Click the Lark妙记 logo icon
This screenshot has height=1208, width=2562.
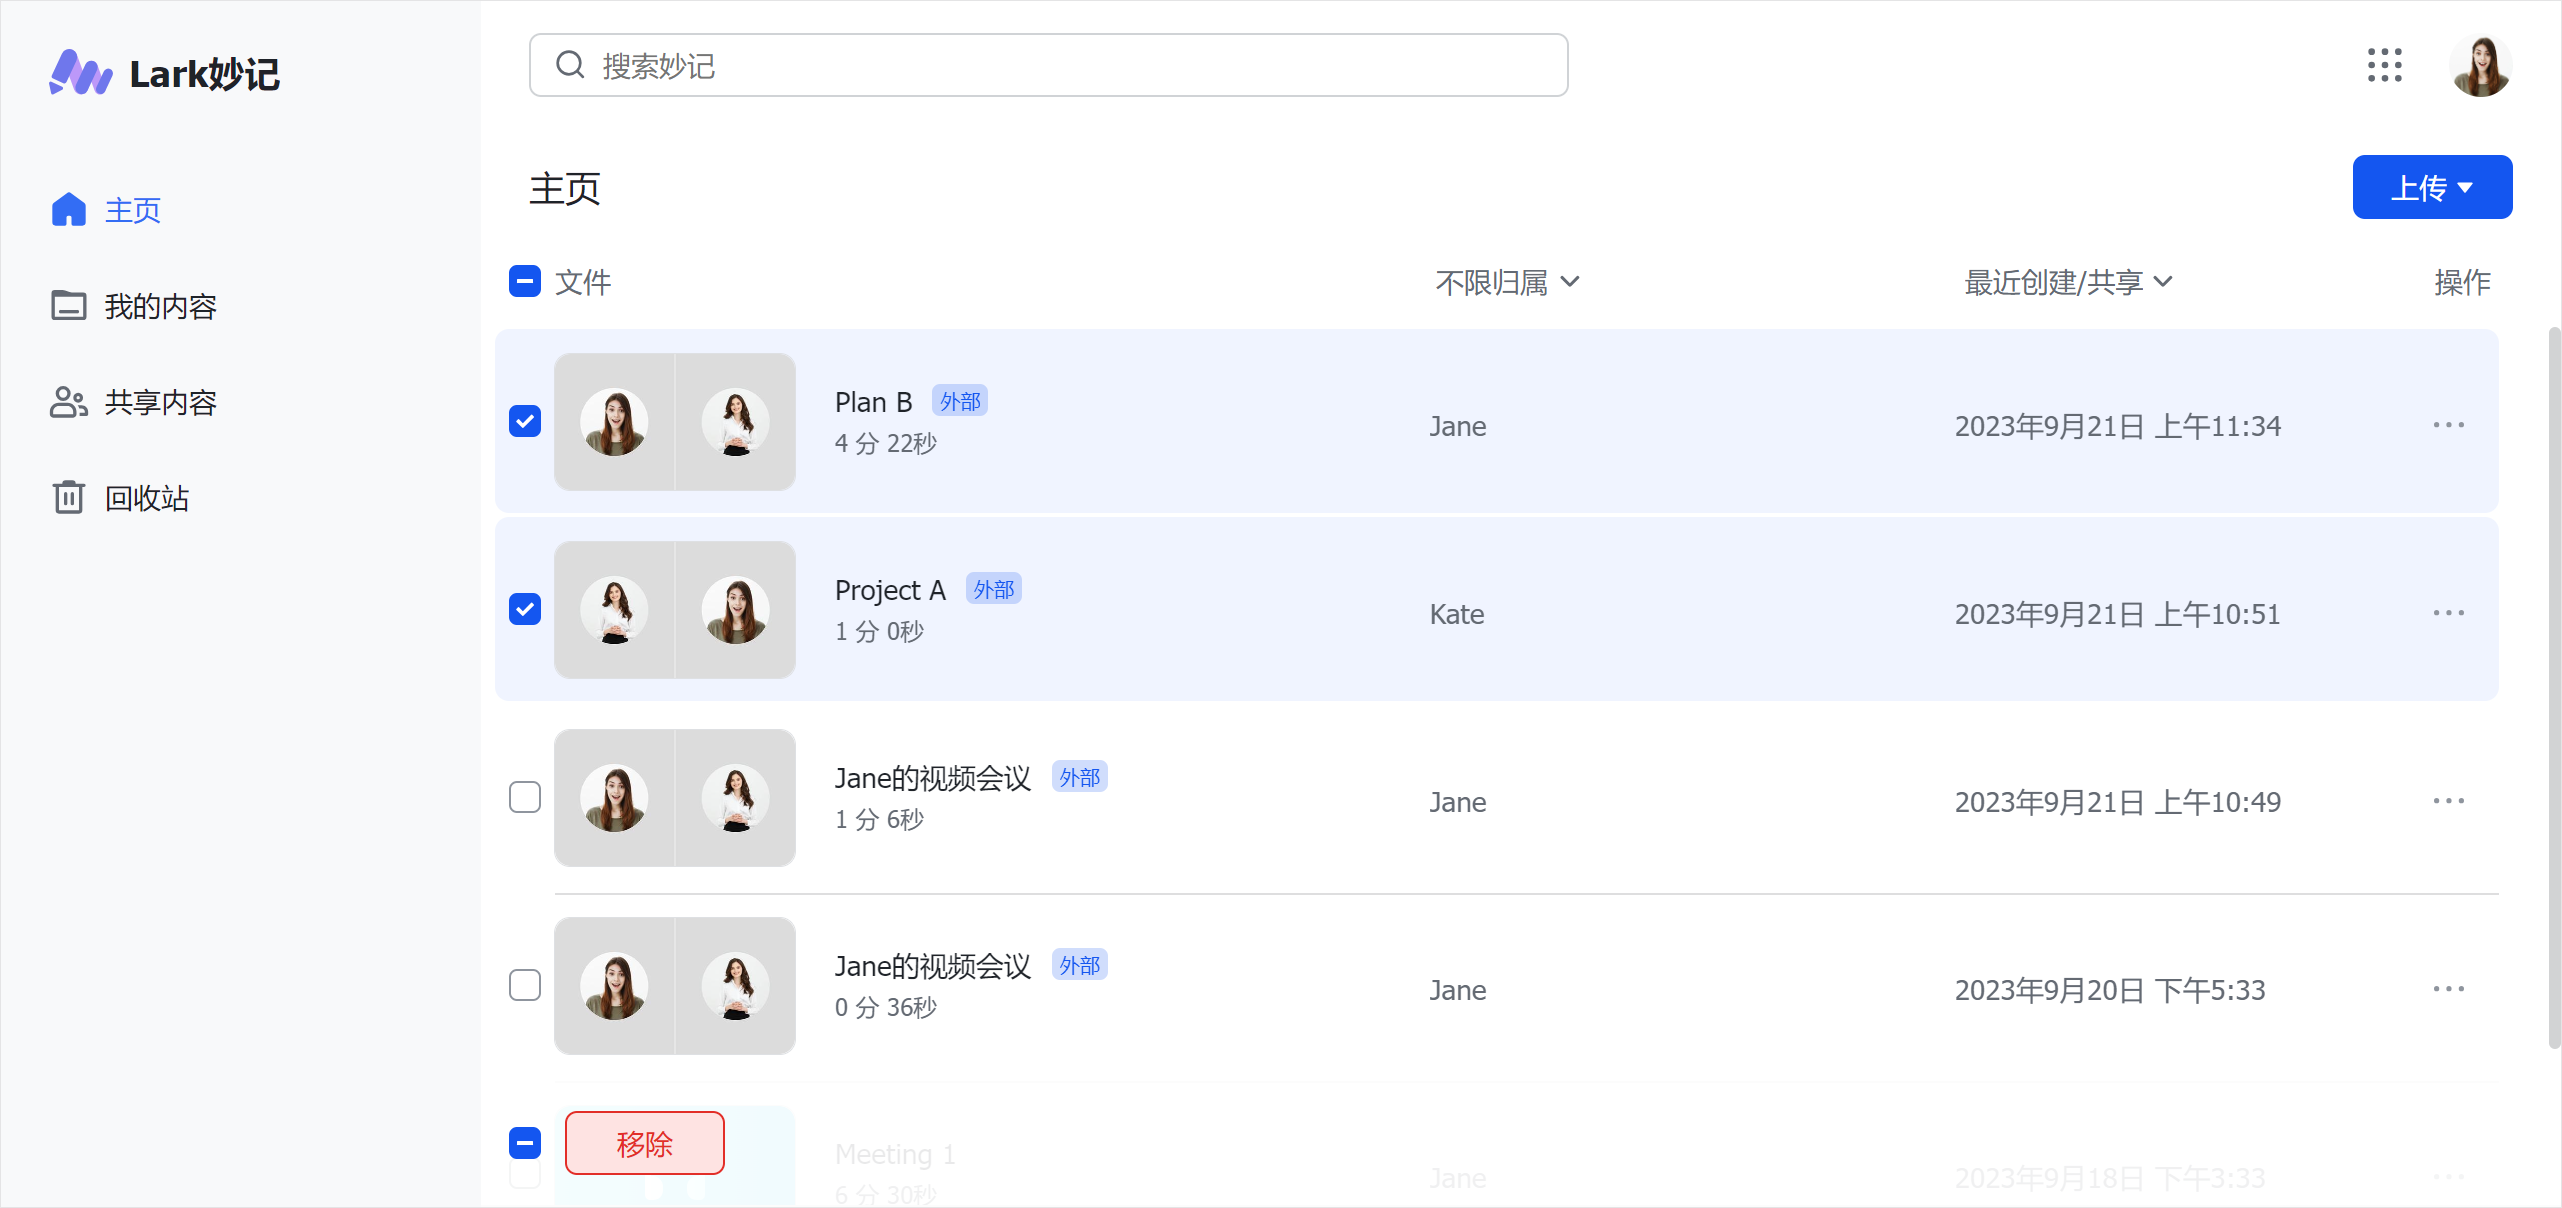point(81,73)
